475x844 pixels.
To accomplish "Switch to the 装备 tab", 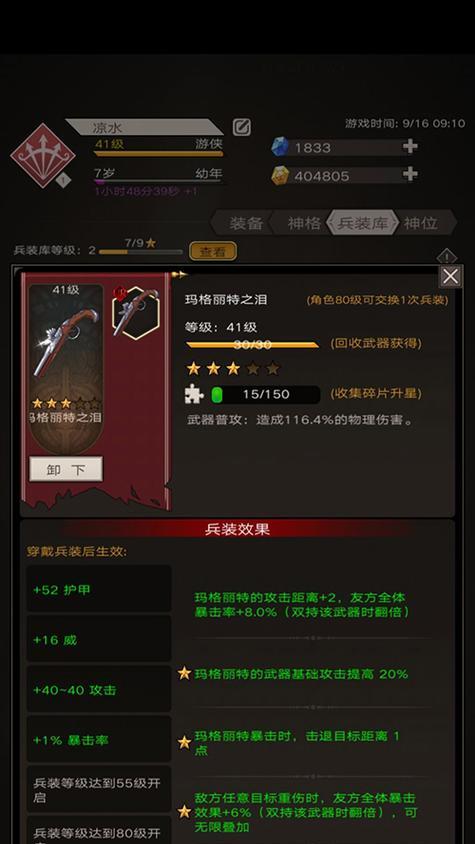I will tap(247, 223).
